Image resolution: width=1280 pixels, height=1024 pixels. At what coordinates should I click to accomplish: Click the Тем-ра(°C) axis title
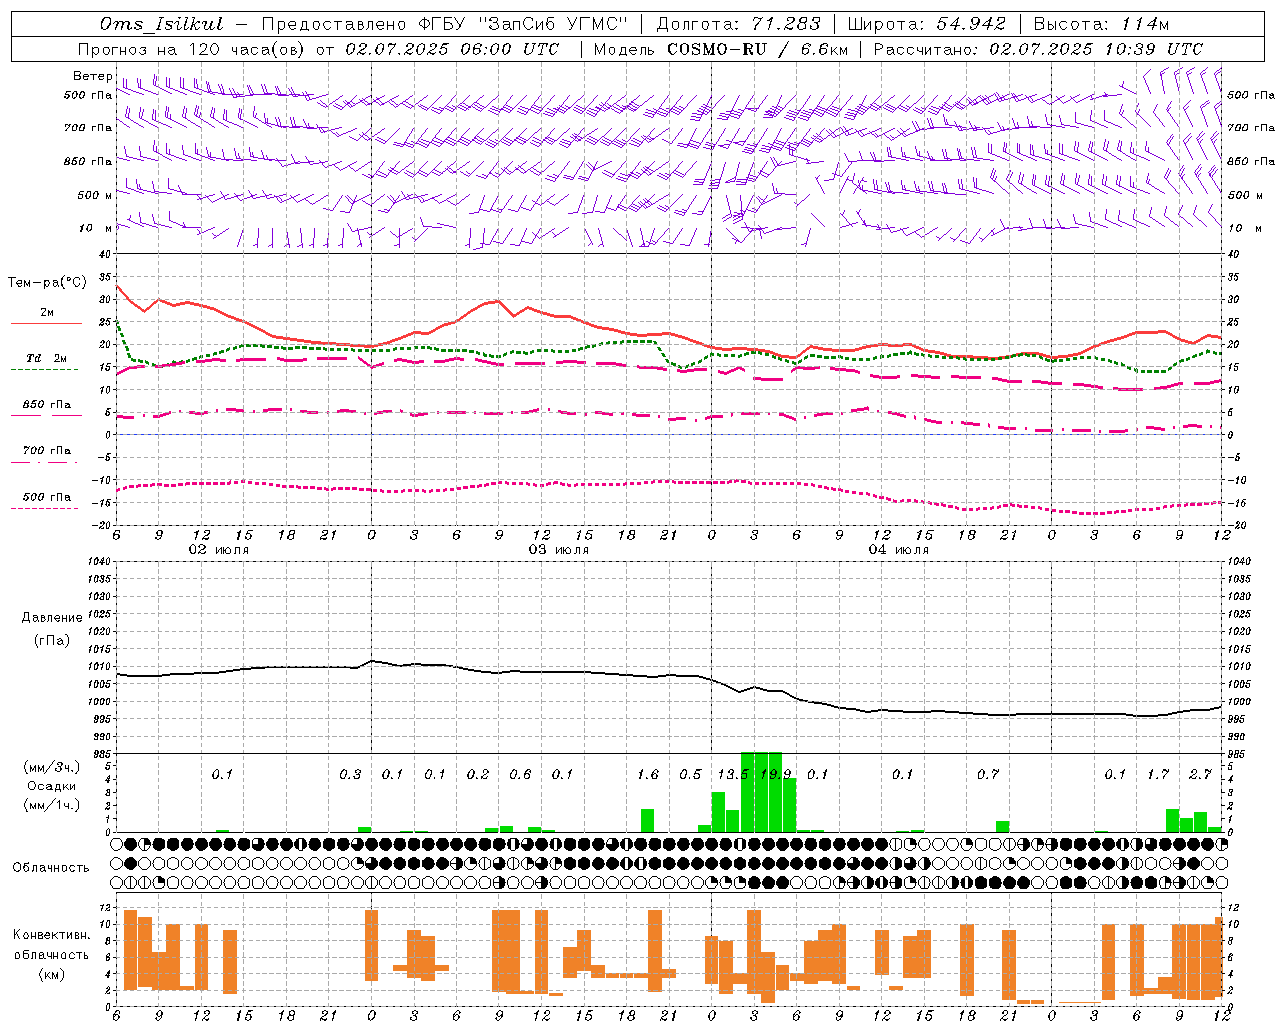47,283
